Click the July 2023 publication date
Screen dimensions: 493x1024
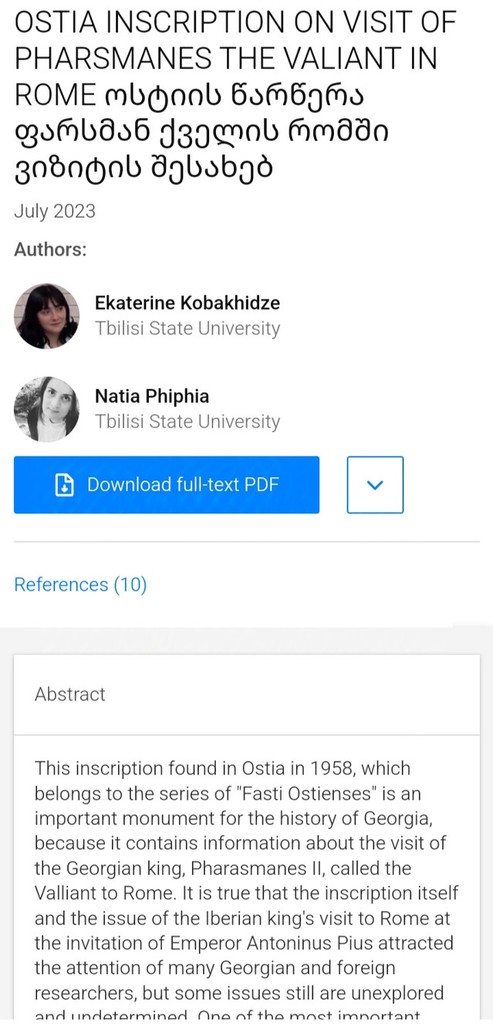point(55,212)
